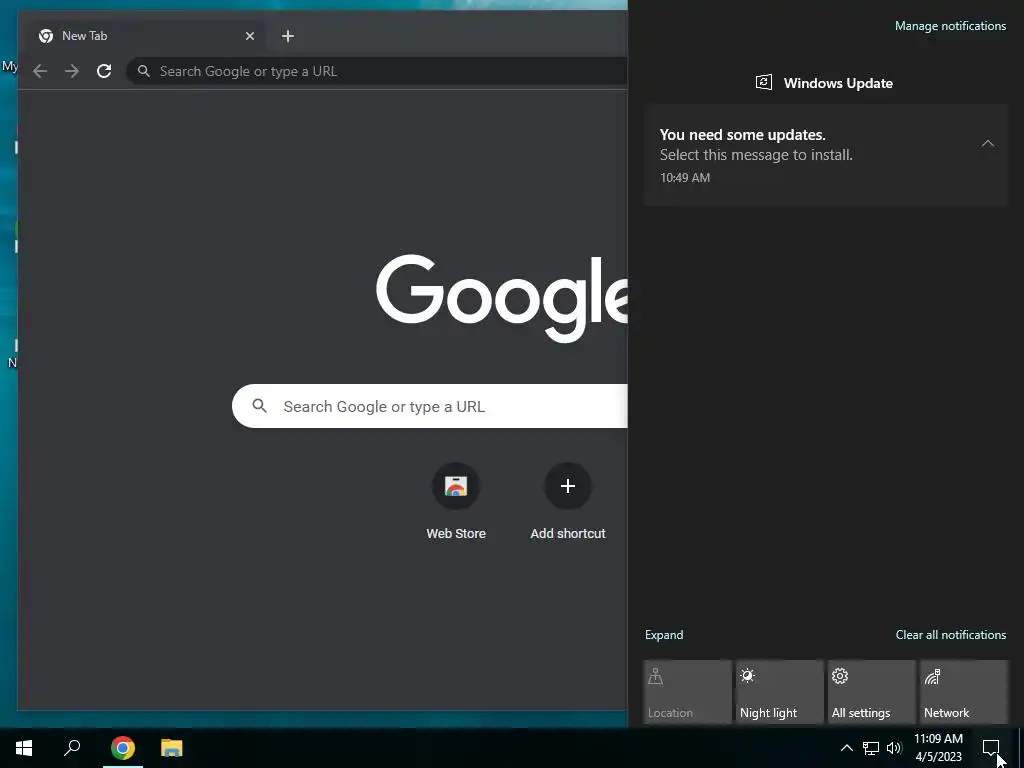The width and height of the screenshot is (1024, 768).
Task: Open the Windows Start menu
Action: pos(24,748)
